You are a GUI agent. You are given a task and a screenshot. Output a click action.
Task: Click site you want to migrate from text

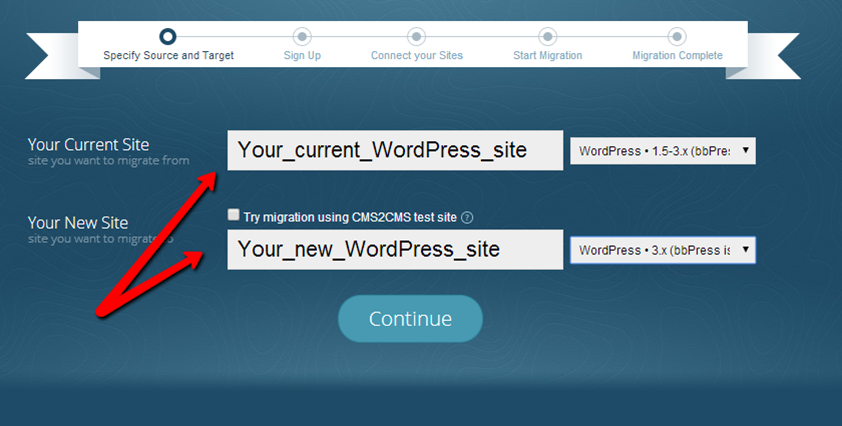coord(108,161)
